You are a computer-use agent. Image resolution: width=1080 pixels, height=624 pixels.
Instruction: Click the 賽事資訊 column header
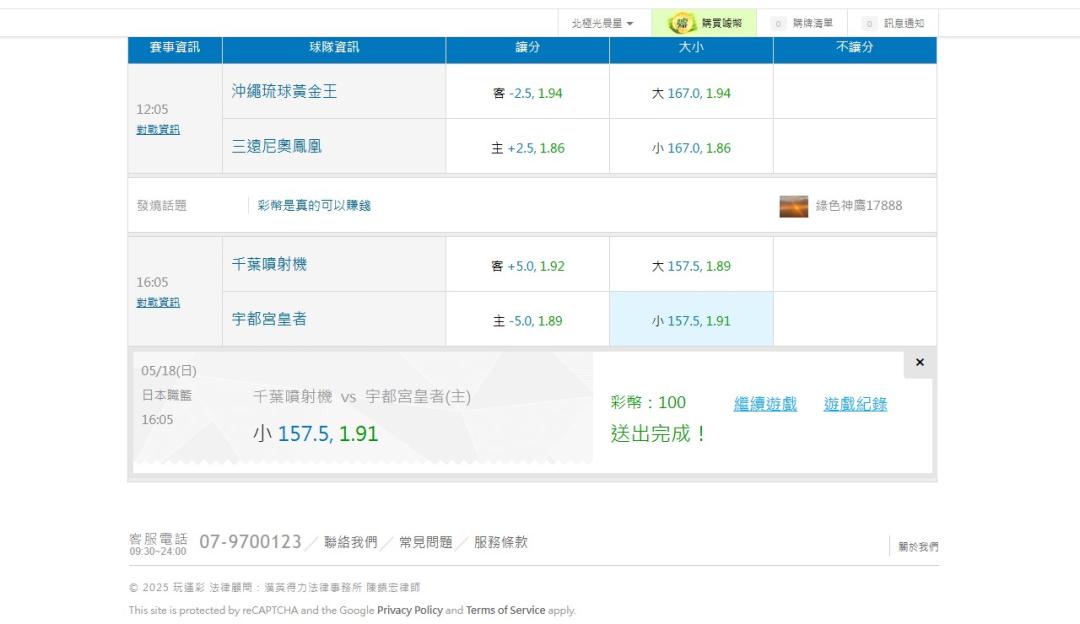click(x=175, y=48)
